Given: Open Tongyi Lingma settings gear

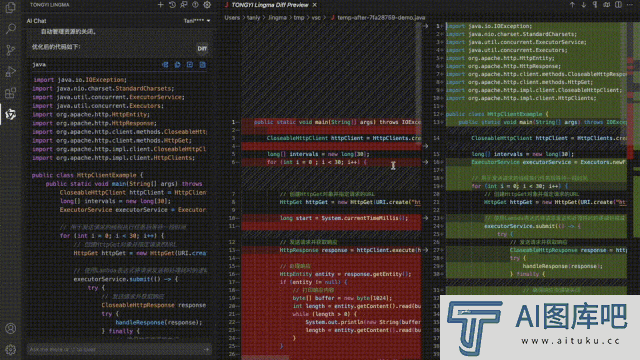Looking at the screenshot, I should pos(207,5).
